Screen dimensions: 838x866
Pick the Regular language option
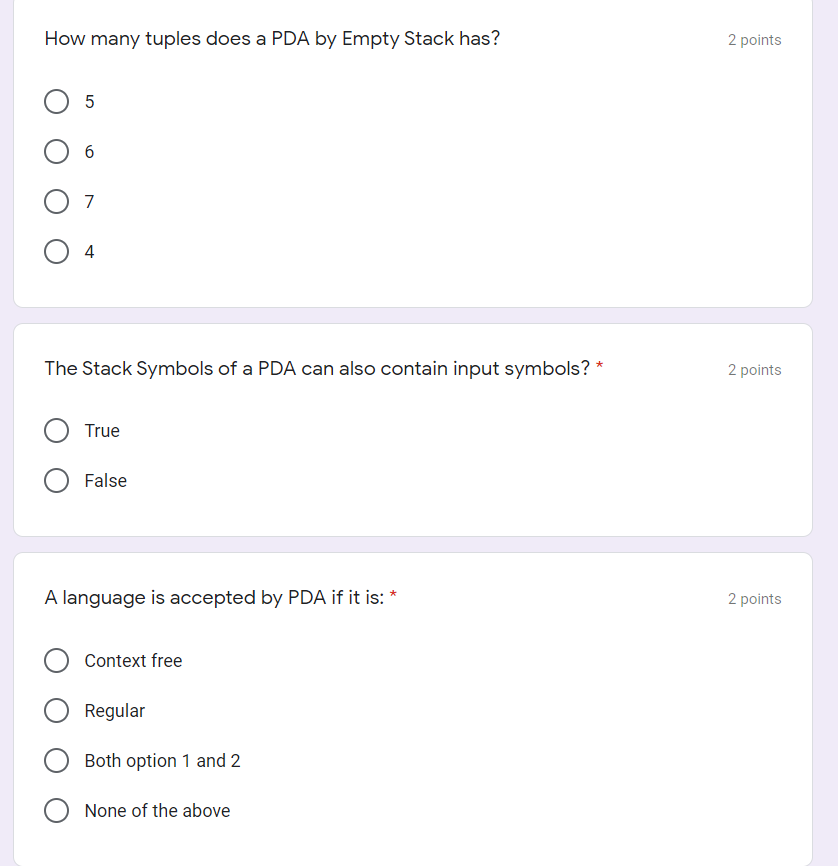[57, 711]
